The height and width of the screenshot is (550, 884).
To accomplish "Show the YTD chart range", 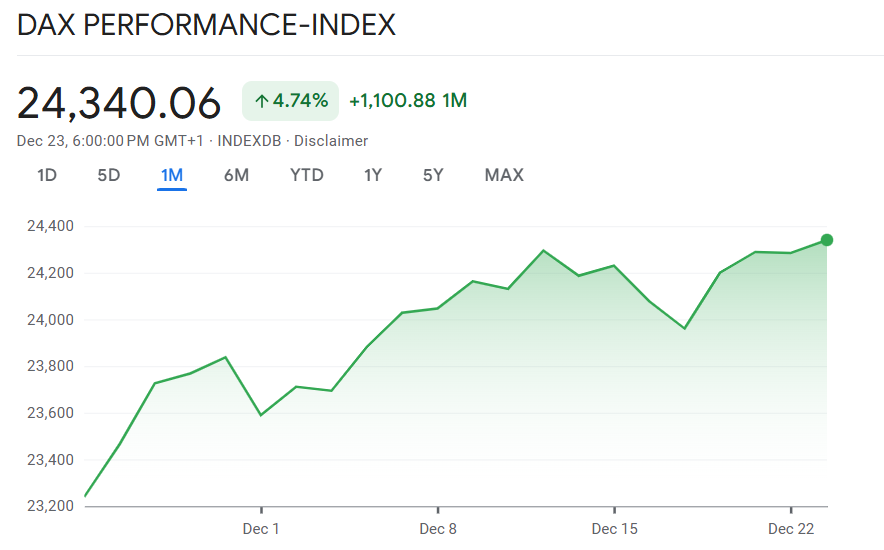I will pos(307,175).
